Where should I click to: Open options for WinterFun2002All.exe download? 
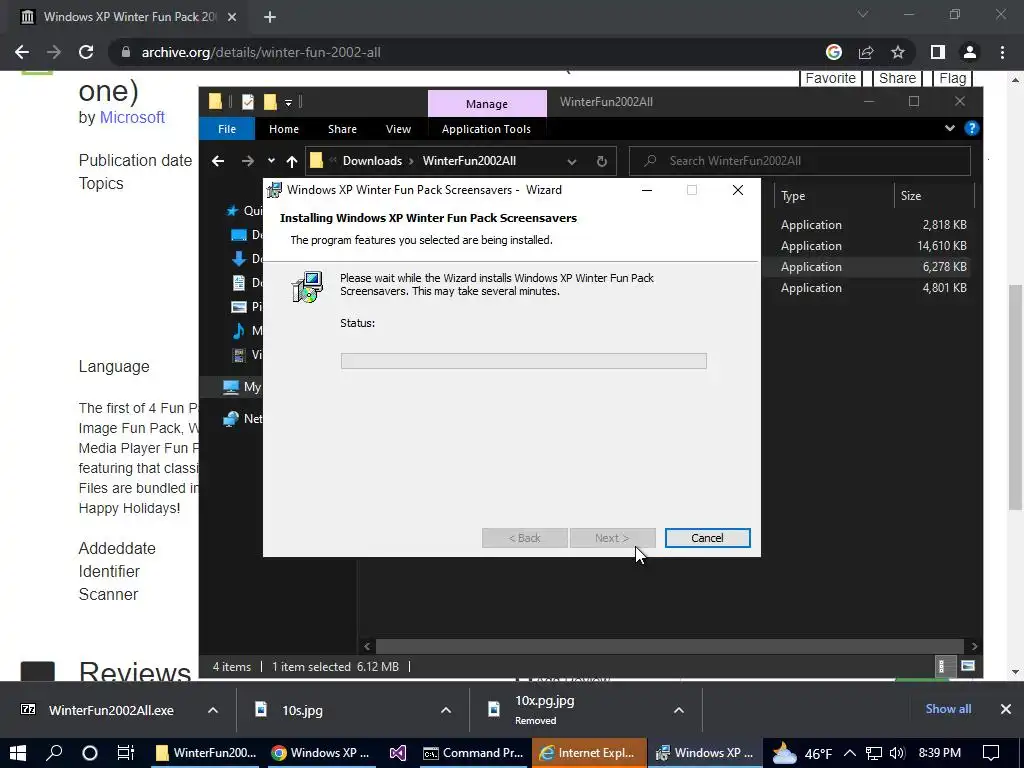point(213,711)
